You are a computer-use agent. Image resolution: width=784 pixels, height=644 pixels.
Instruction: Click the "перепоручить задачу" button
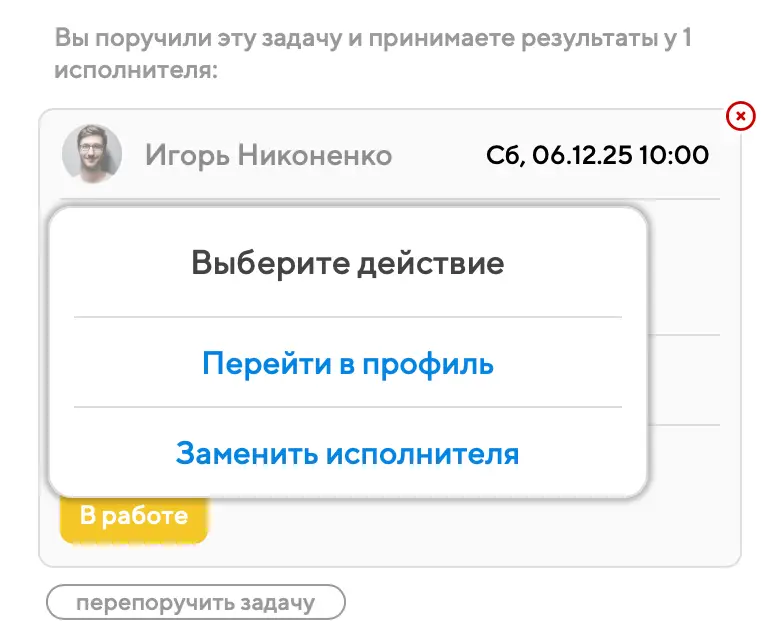pyautogui.click(x=196, y=603)
